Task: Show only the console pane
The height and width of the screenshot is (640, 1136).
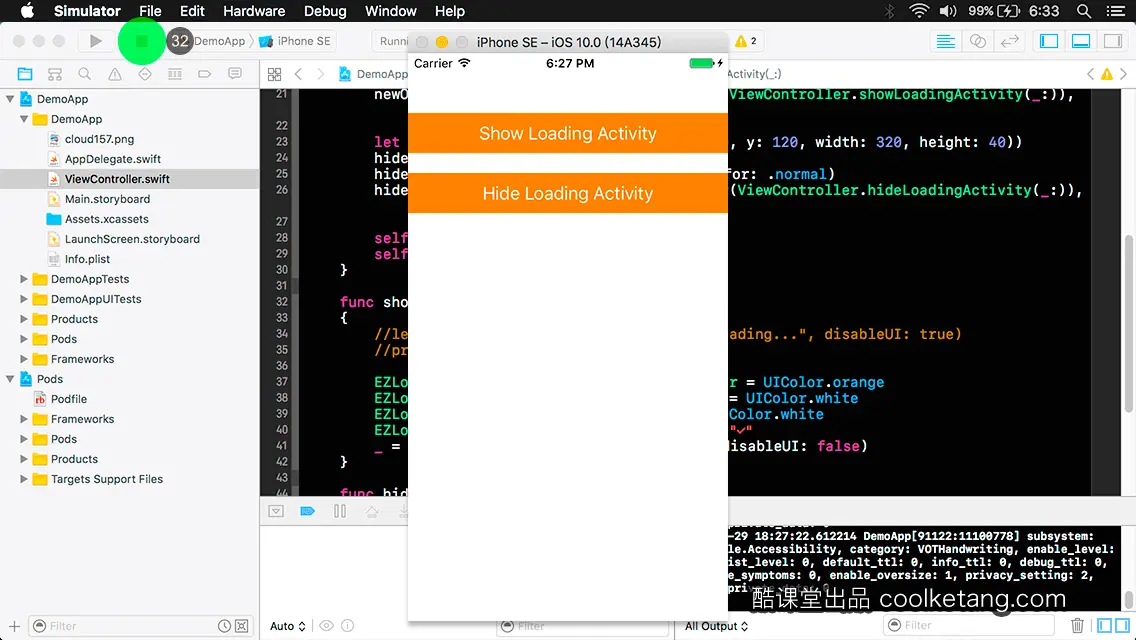Action: coord(1122,625)
